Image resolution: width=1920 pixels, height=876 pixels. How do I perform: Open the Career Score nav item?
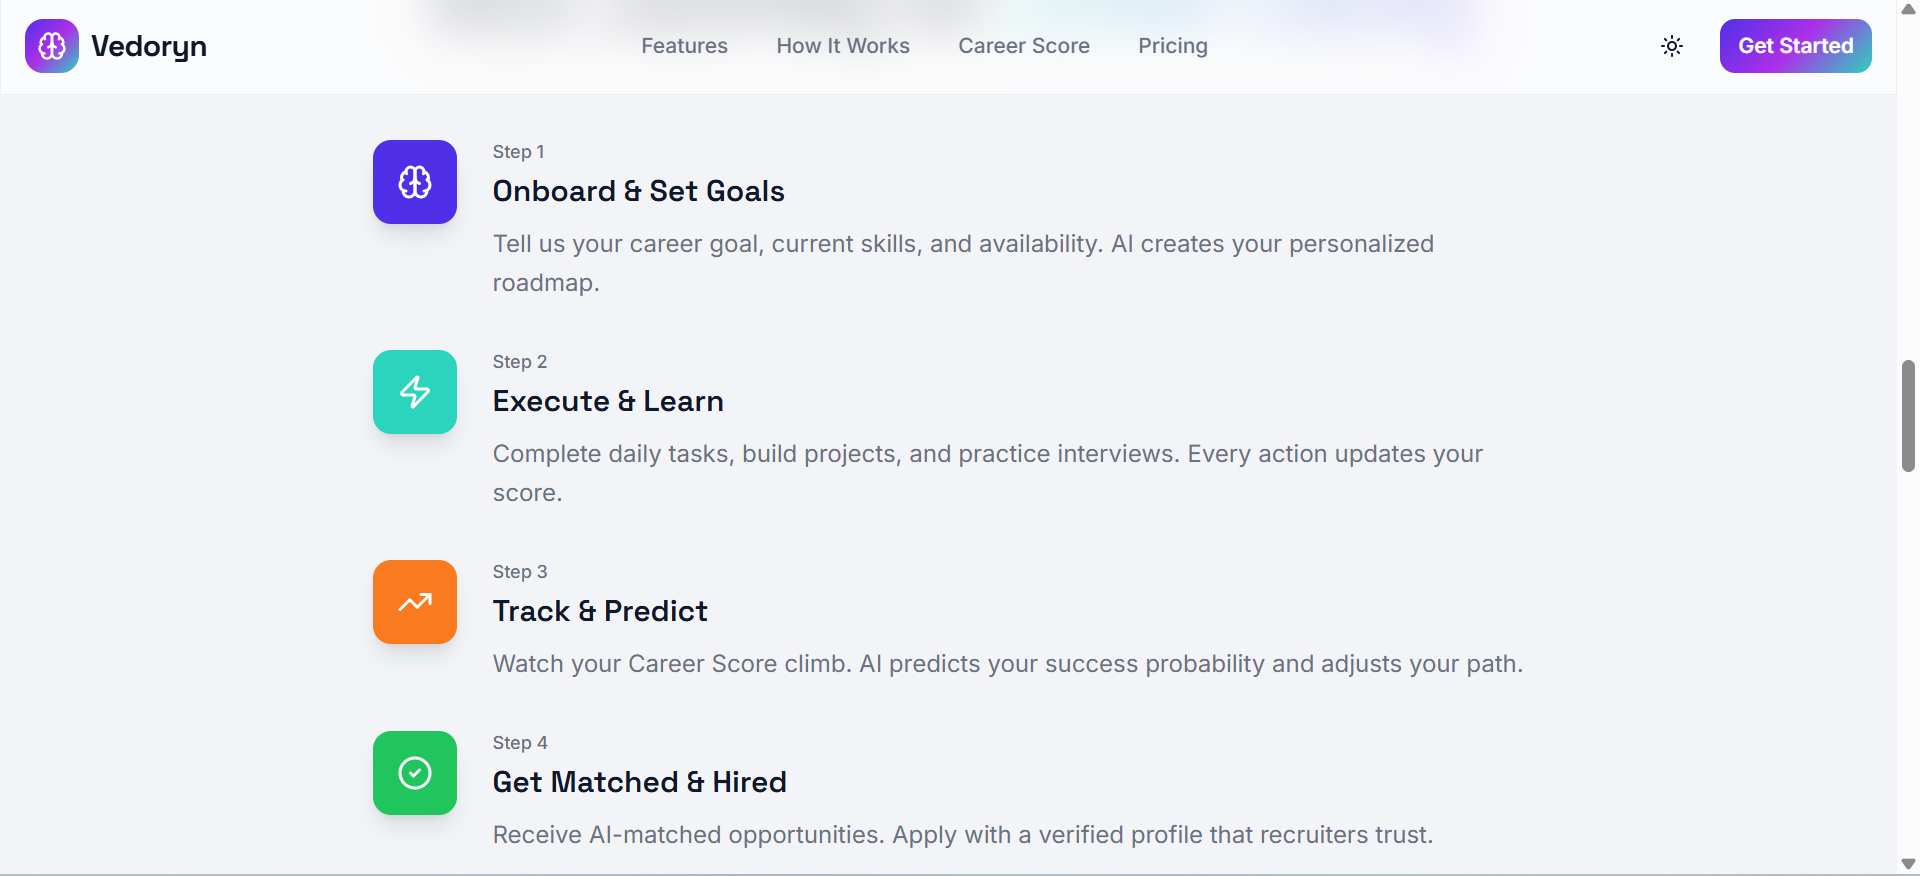(1024, 46)
